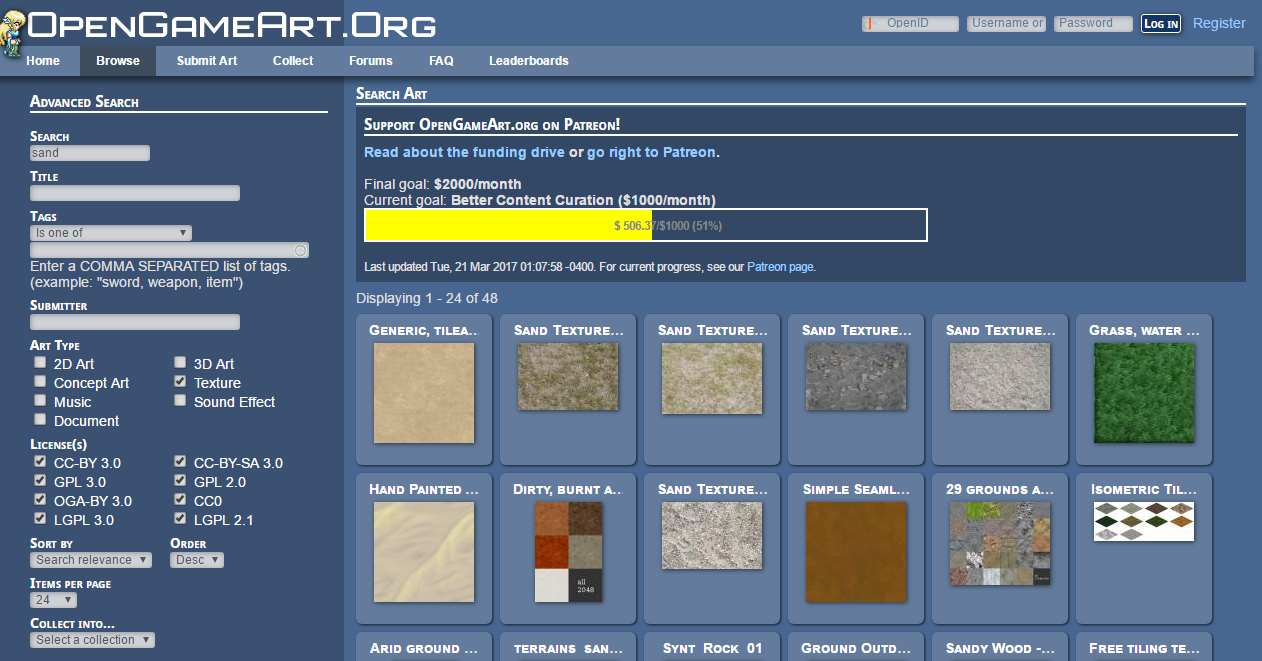Follow the Register link

pos(1219,23)
